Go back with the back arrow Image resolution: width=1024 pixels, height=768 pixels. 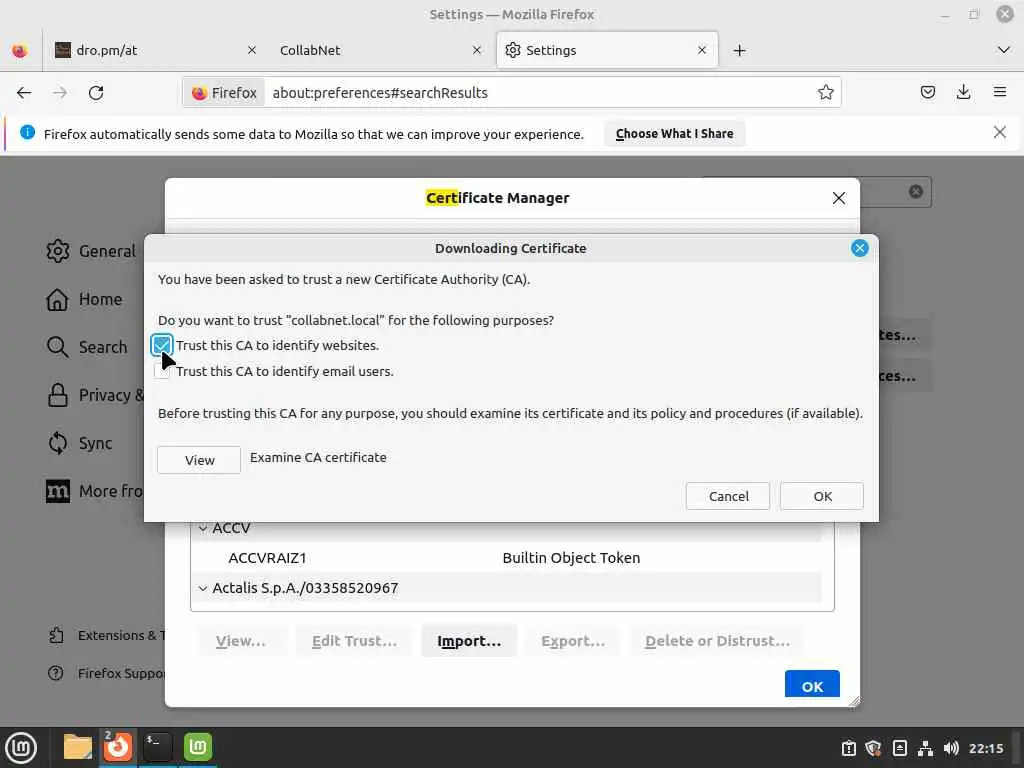click(24, 93)
